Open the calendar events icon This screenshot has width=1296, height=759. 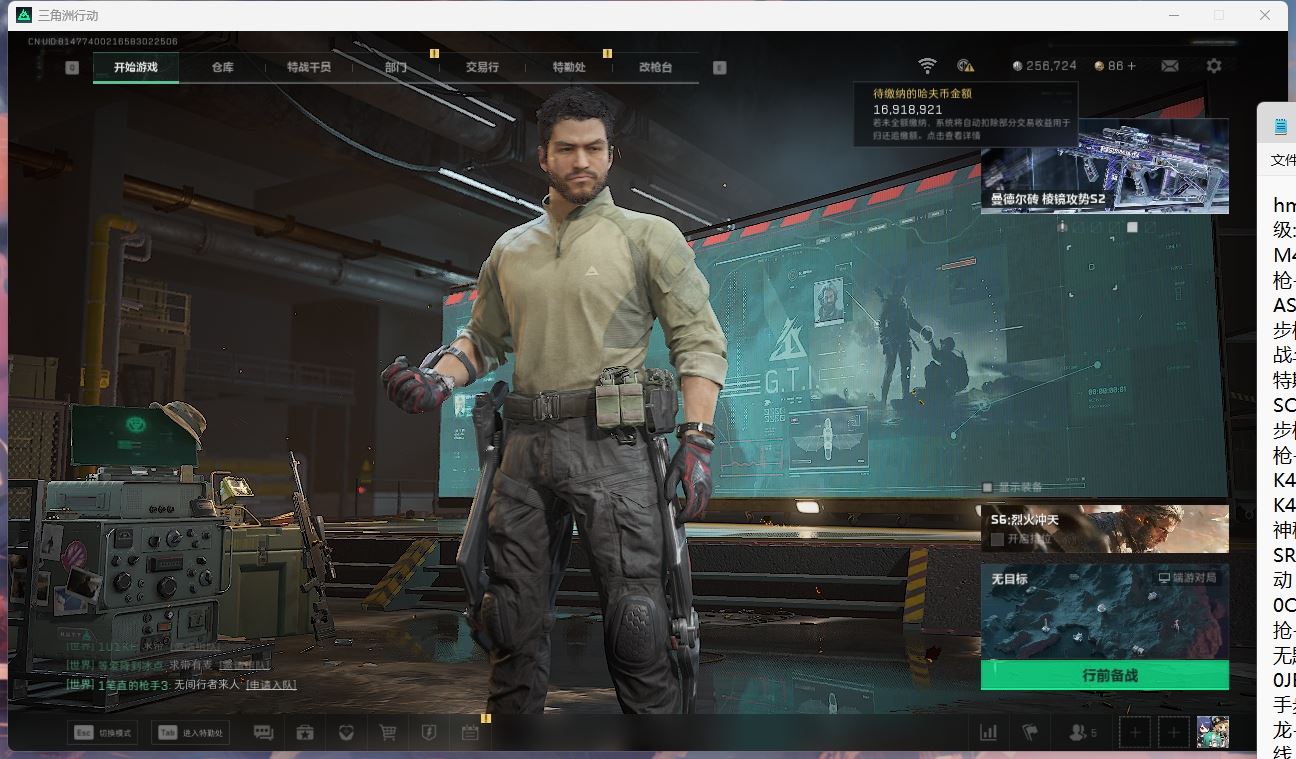[x=470, y=733]
